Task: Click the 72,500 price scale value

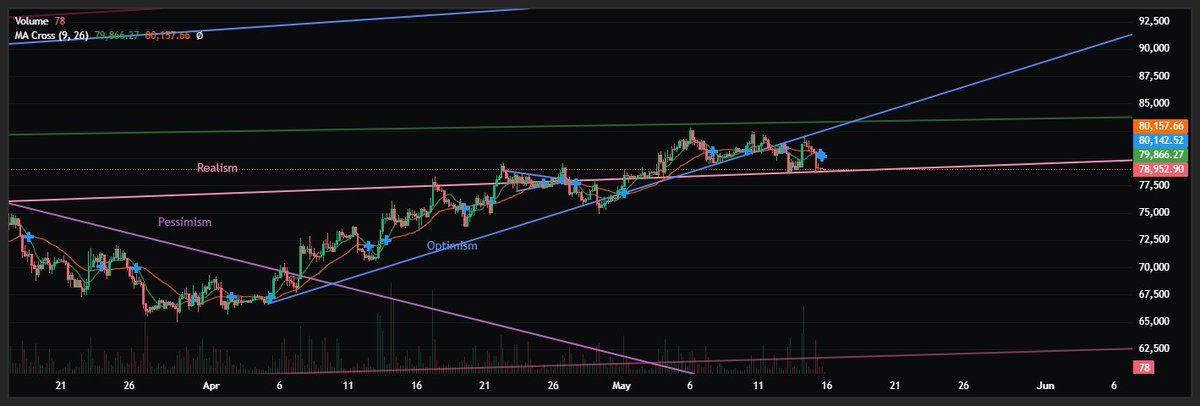Action: pos(1155,240)
